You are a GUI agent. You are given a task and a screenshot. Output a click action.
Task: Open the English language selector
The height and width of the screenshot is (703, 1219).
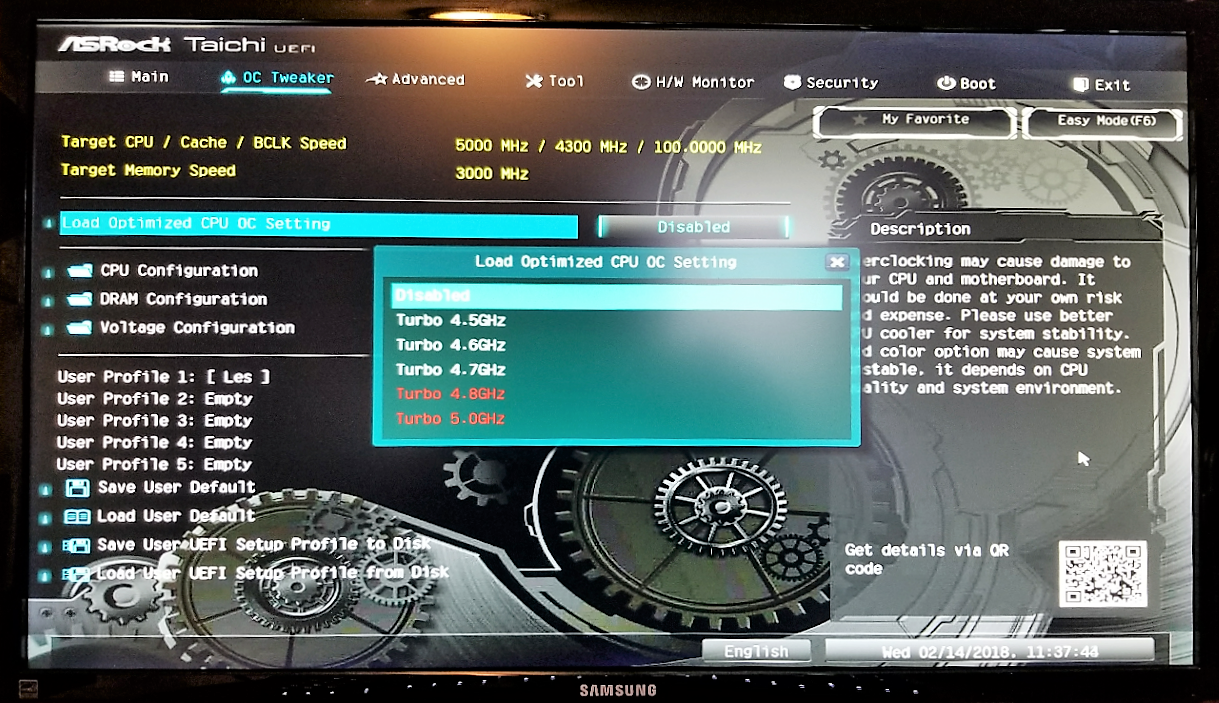click(x=756, y=651)
